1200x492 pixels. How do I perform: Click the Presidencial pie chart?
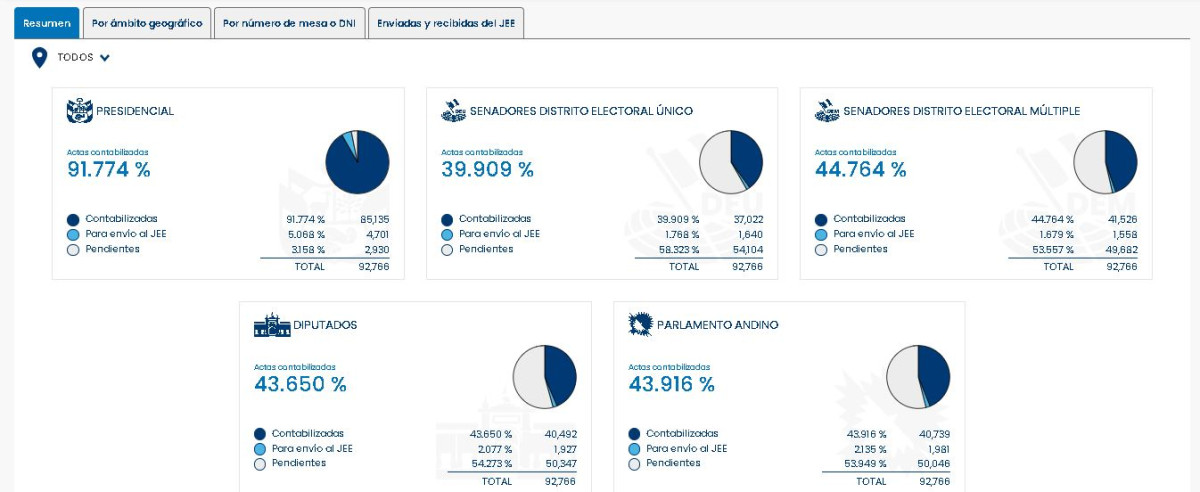coord(357,162)
